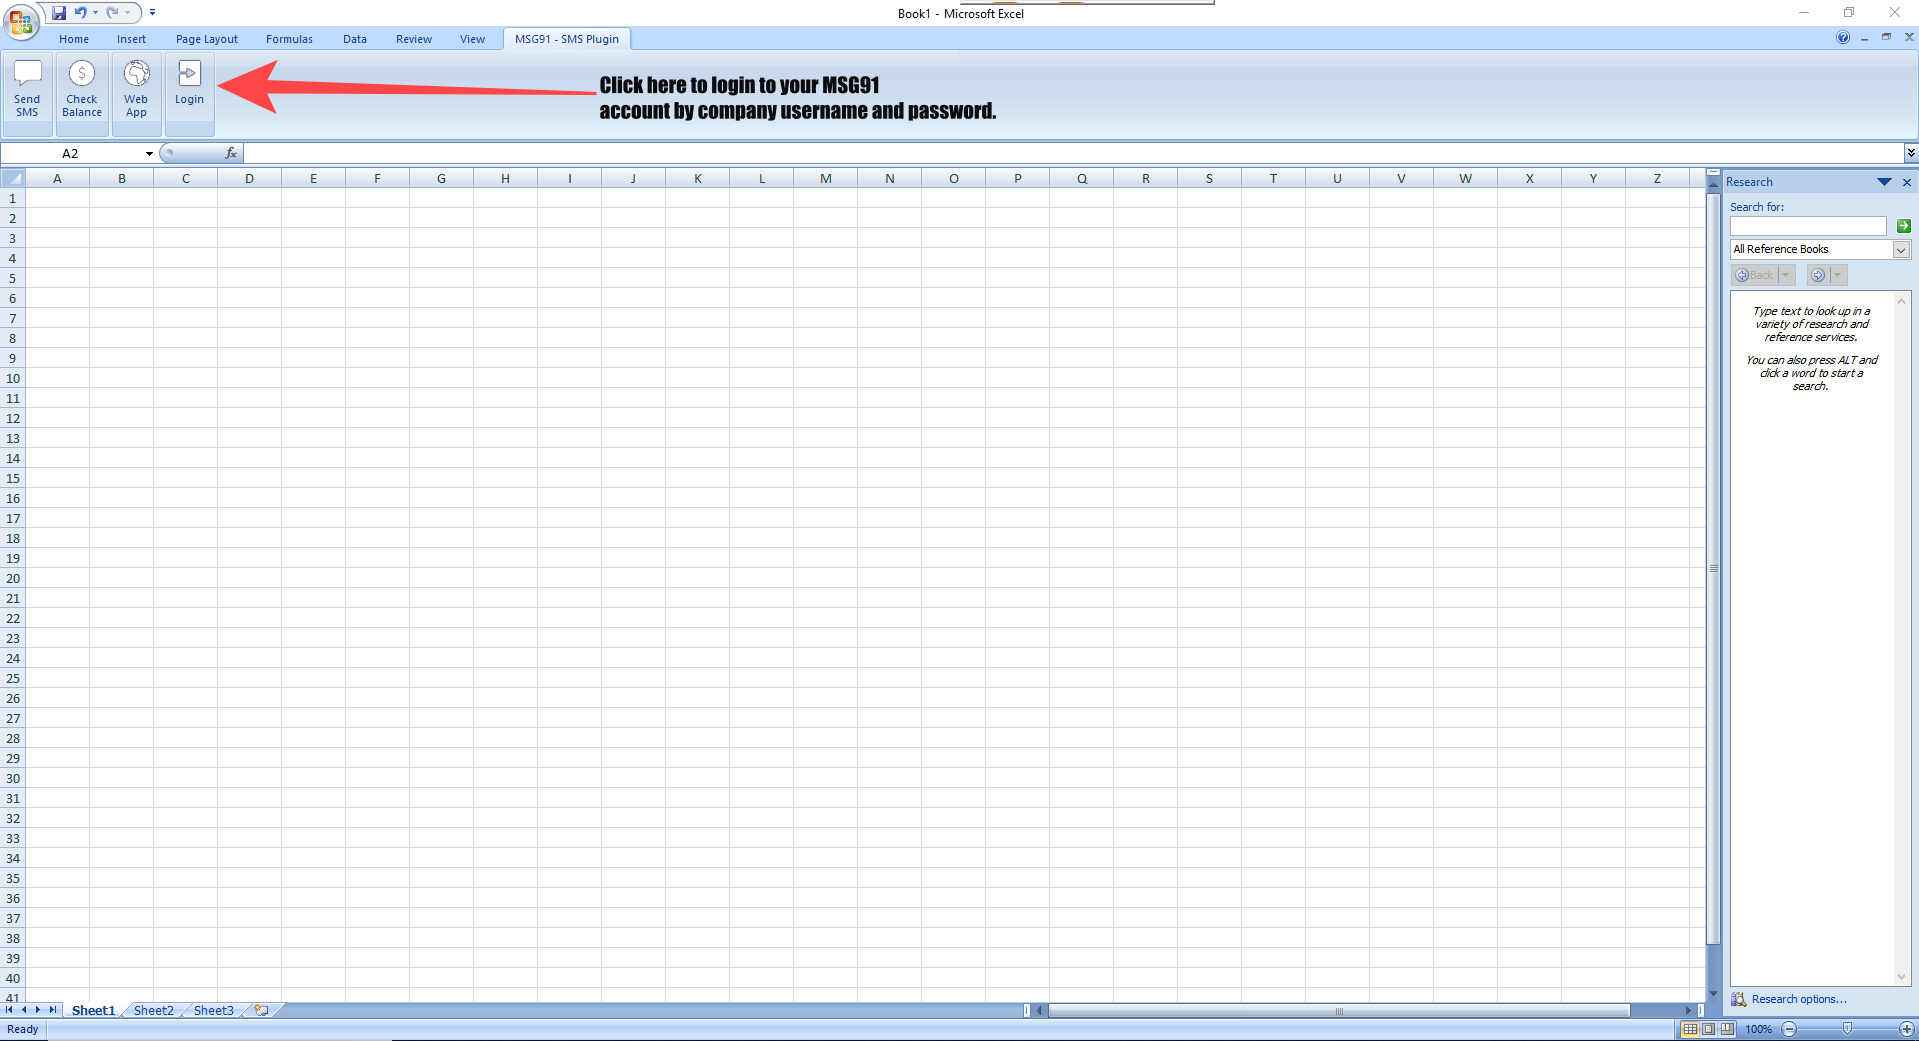The height and width of the screenshot is (1041, 1919).
Task: Go to first sheet navigation arrow
Action: click(x=9, y=1010)
